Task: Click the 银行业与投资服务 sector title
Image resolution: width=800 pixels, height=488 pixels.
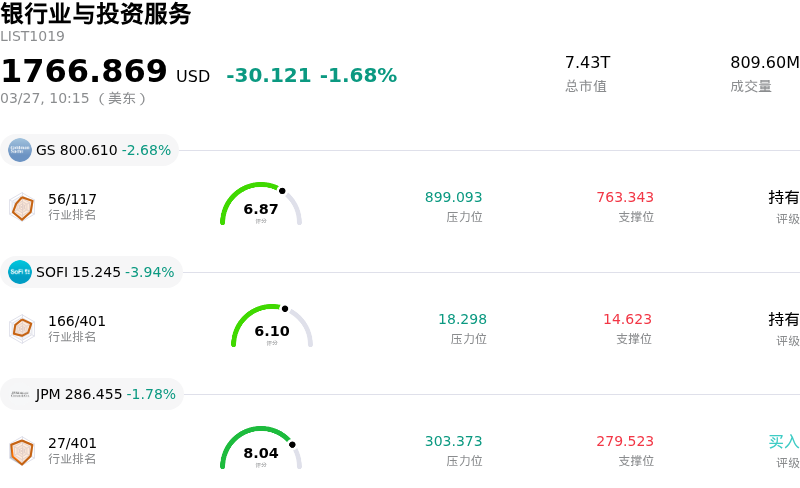Action: (x=96, y=14)
